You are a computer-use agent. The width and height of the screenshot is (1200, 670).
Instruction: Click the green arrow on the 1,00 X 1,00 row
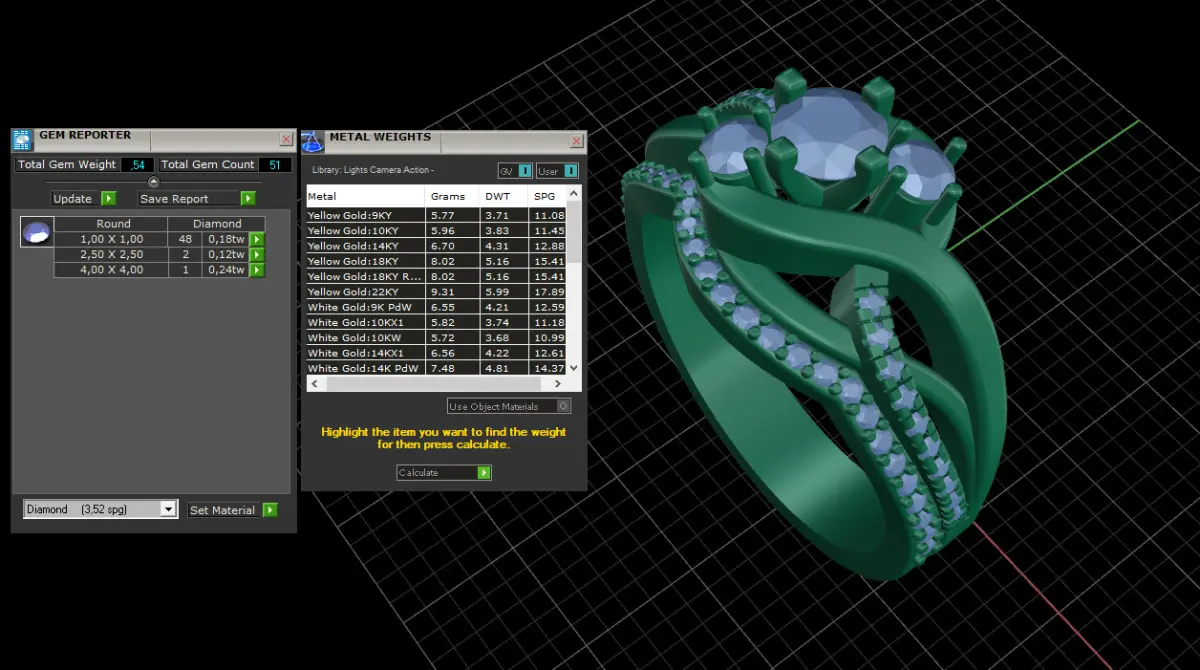pos(257,239)
